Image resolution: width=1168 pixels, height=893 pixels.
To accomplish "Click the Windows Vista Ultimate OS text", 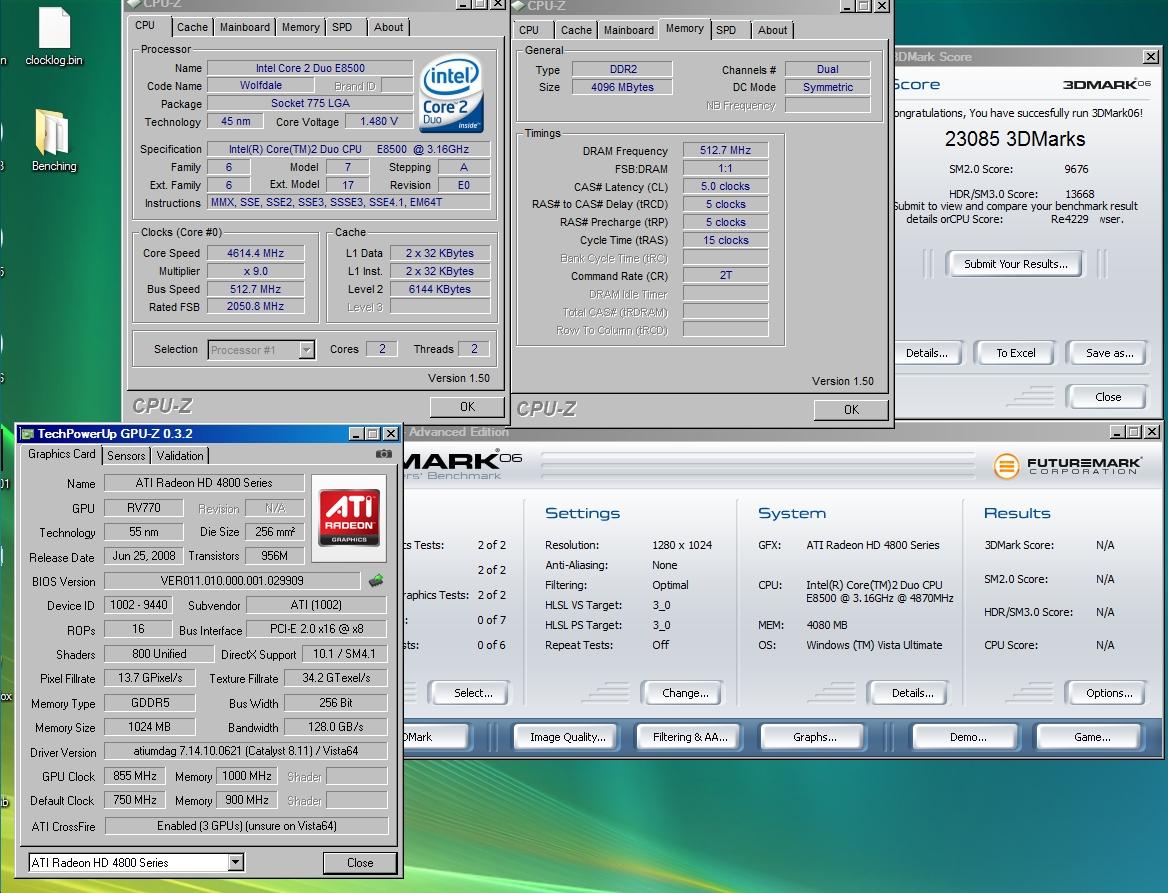I will (x=874, y=645).
